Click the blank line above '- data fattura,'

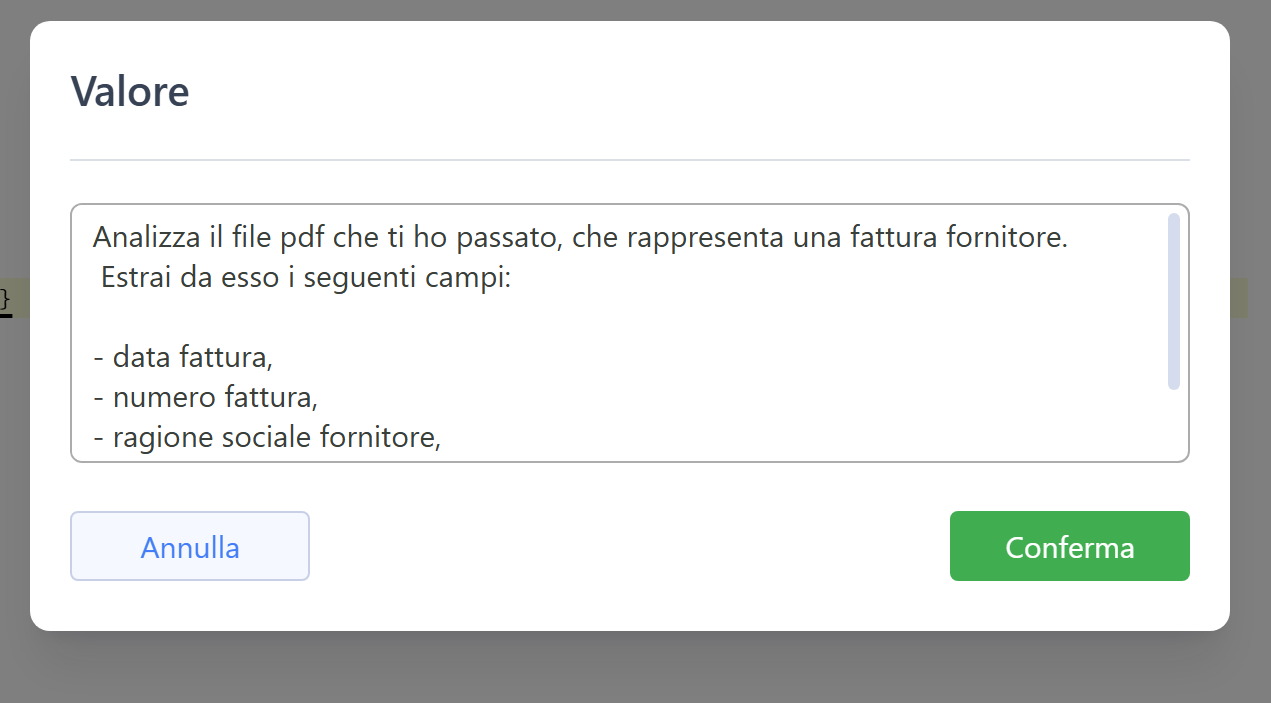click(x=620, y=317)
